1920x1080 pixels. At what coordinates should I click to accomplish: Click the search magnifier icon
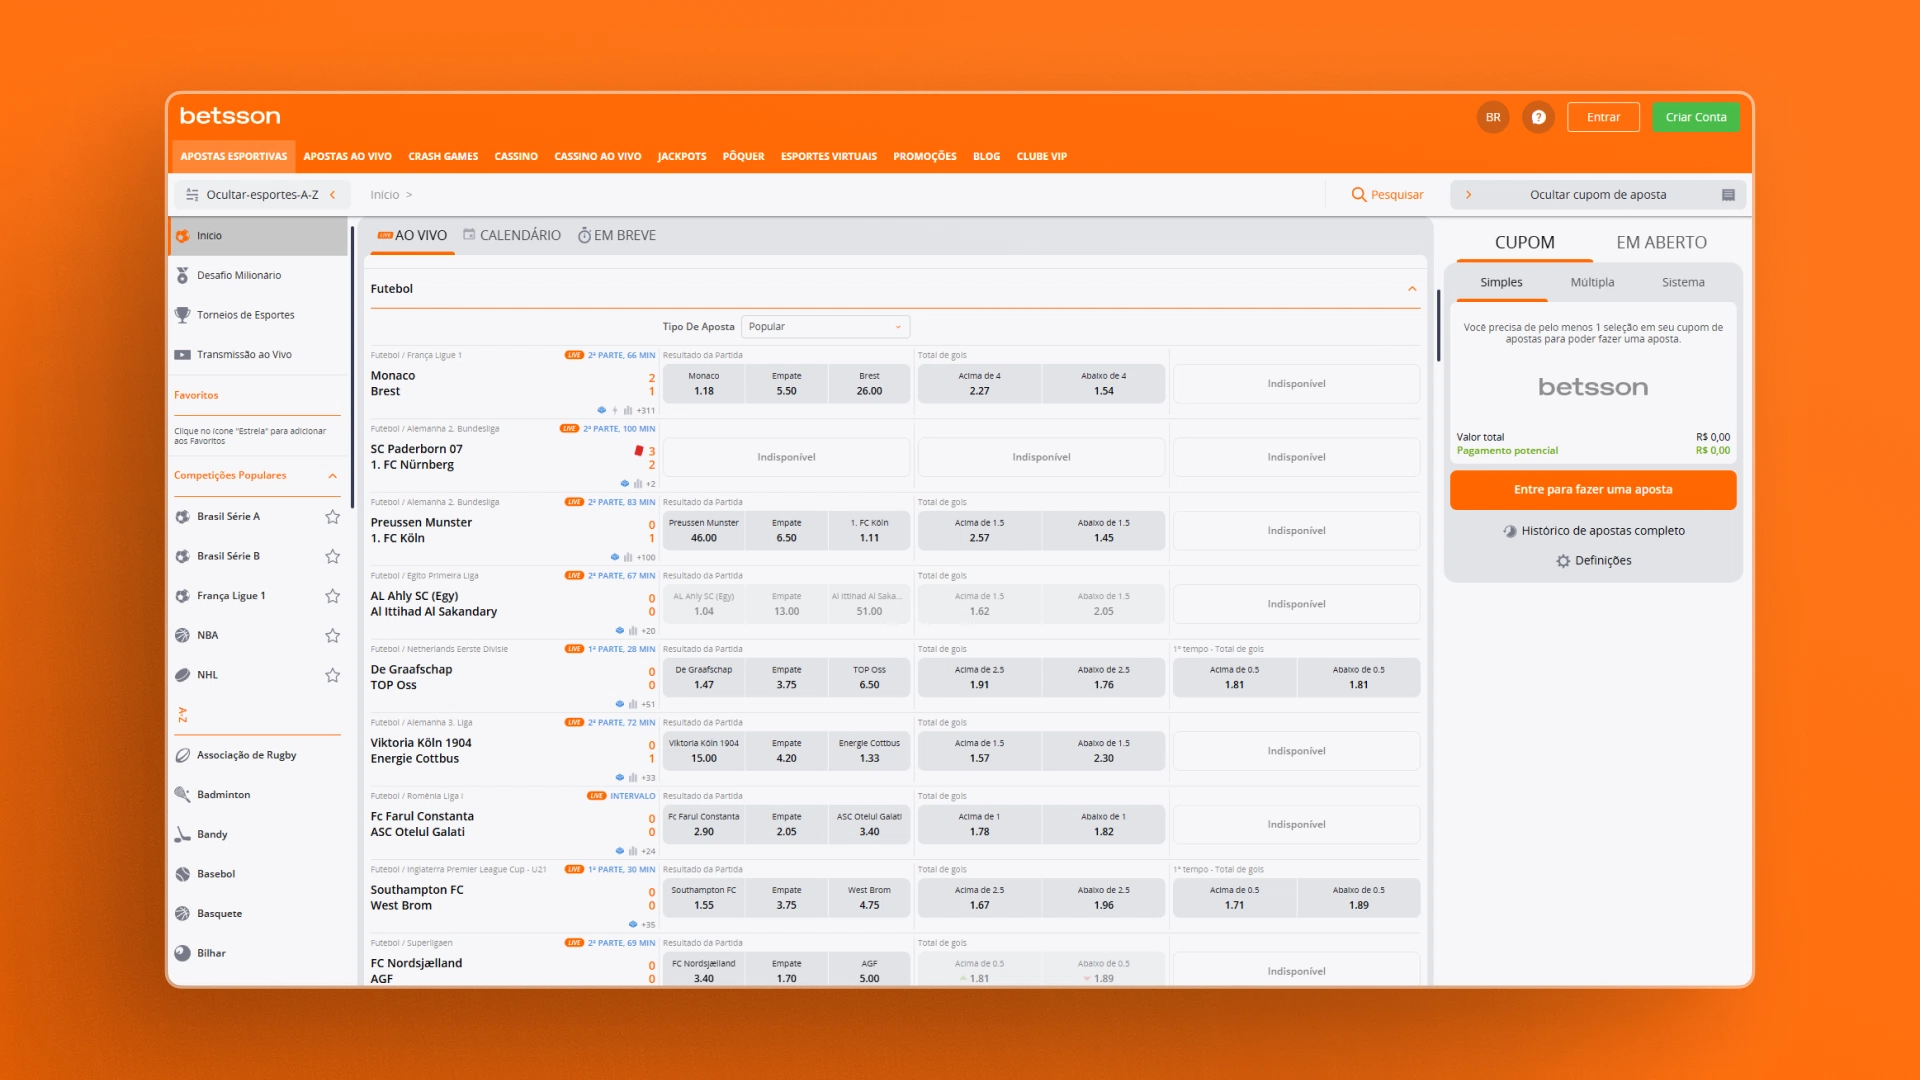pos(1358,195)
